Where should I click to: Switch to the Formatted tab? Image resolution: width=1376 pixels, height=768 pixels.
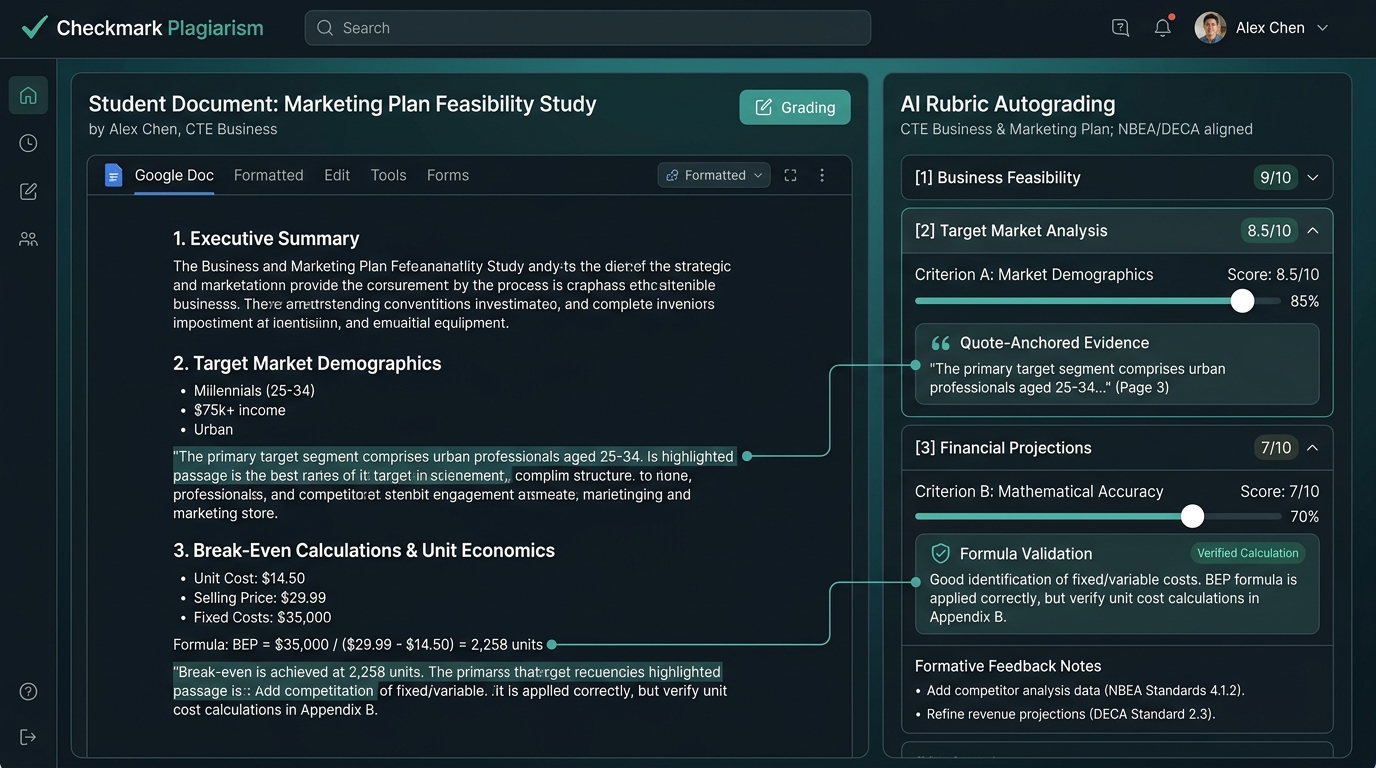268,175
